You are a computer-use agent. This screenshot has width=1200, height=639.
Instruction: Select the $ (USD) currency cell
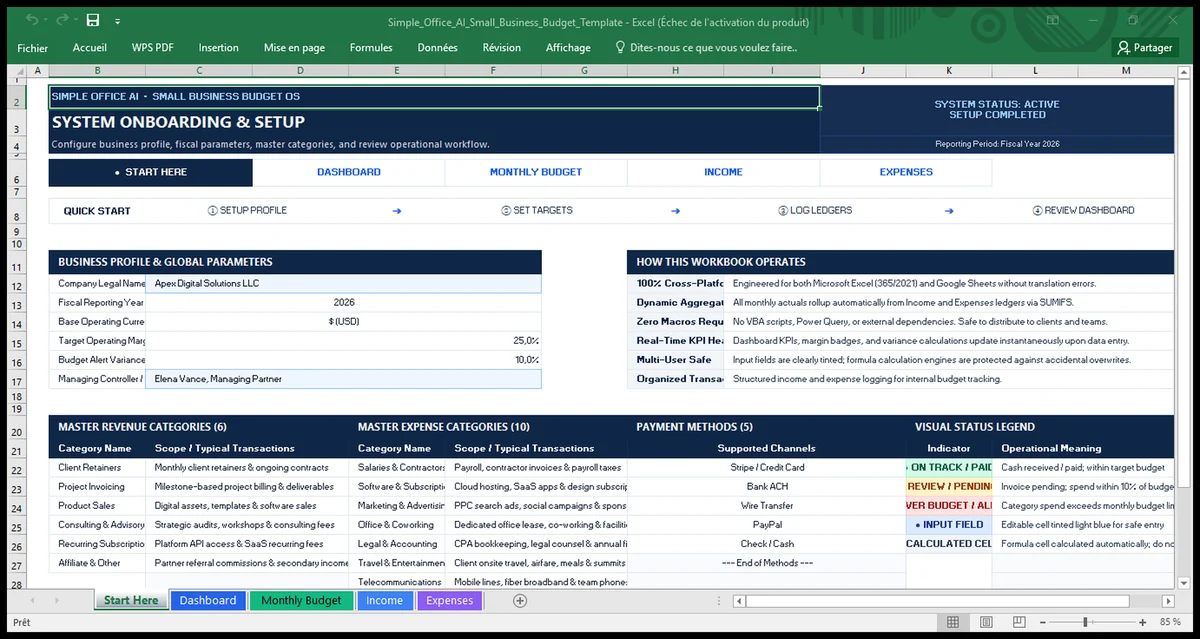point(343,322)
